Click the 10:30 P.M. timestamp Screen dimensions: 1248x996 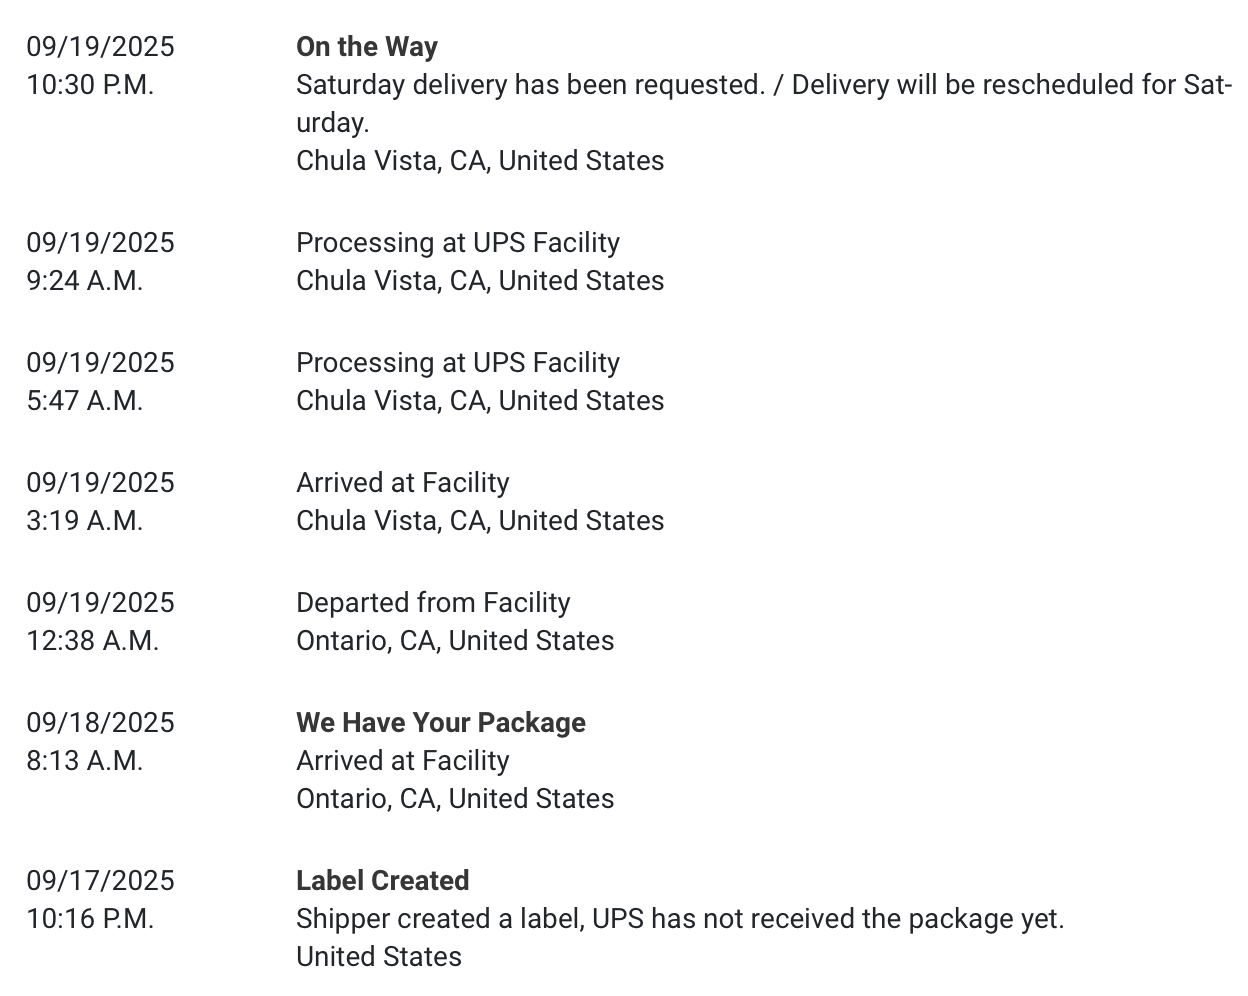(90, 85)
